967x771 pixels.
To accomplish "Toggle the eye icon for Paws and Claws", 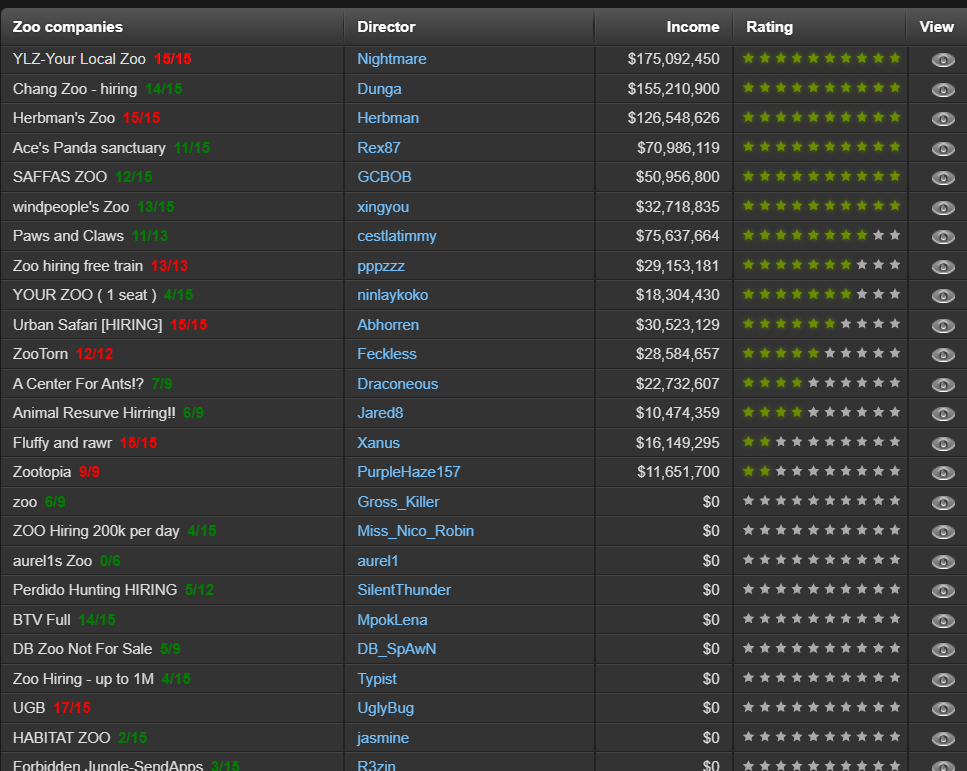I will tap(942, 236).
